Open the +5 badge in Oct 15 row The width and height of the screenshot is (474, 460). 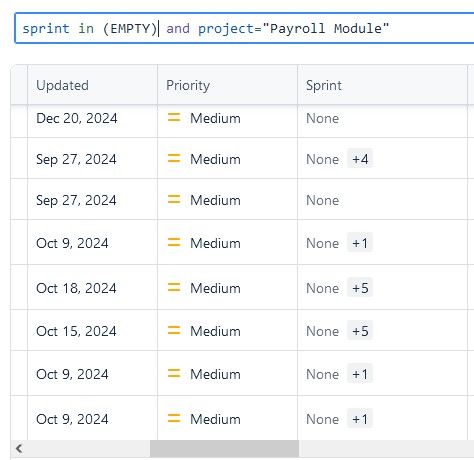pos(360,331)
